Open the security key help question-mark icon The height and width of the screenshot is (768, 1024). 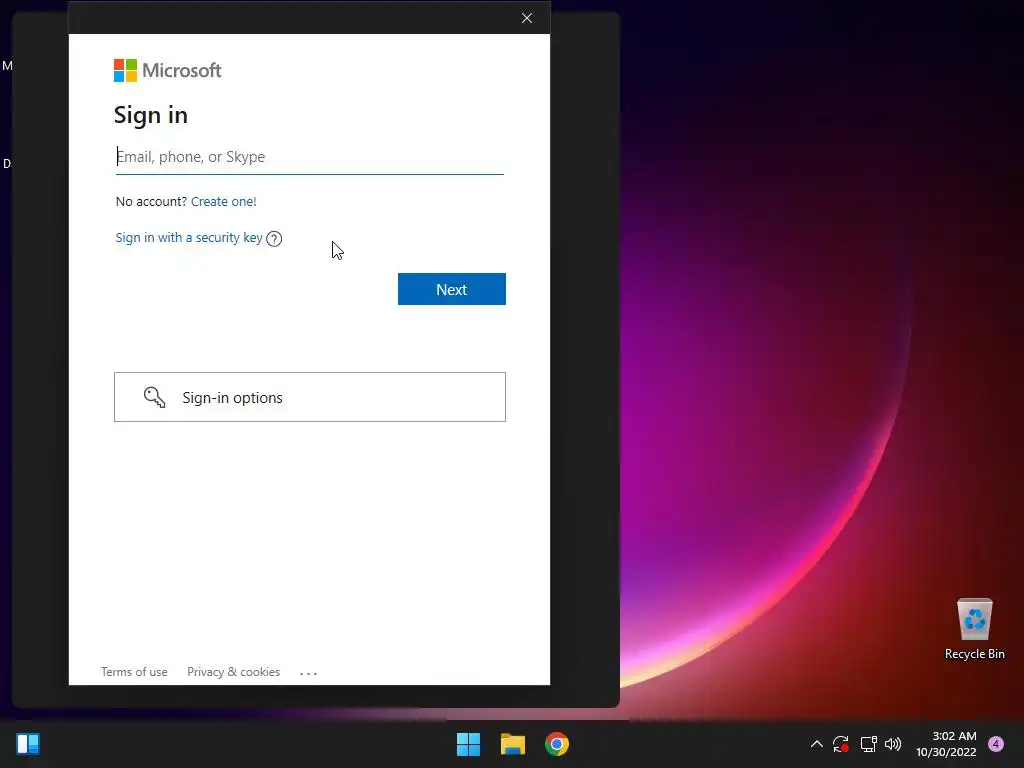tap(274, 239)
